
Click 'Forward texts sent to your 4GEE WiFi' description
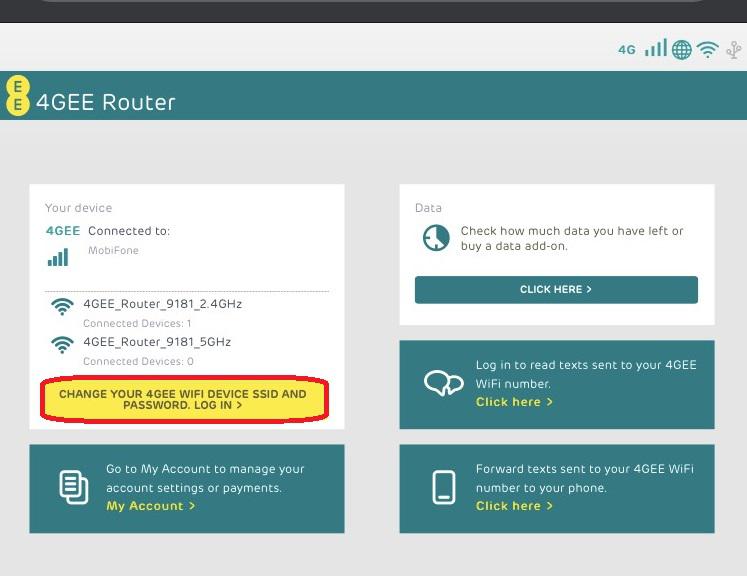tap(585, 478)
